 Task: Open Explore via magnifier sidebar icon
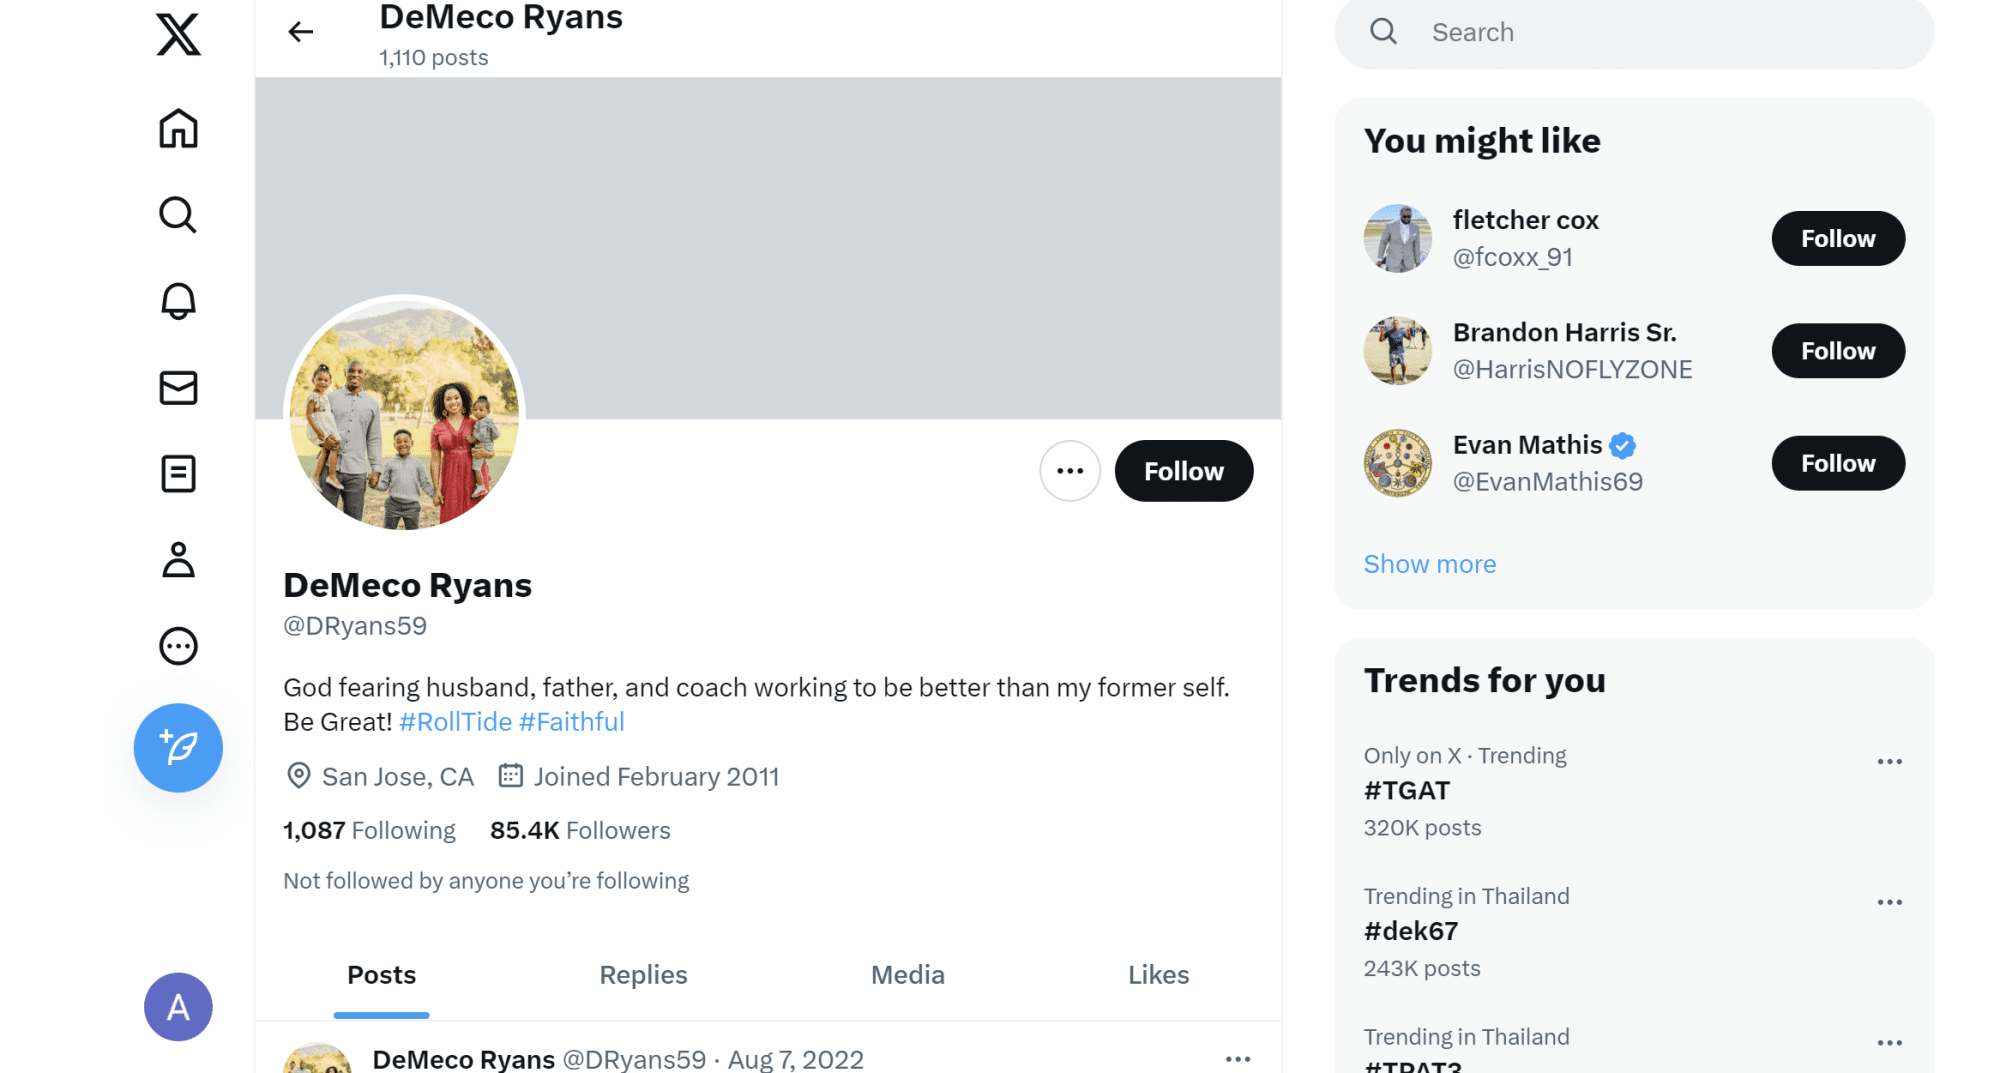click(x=178, y=214)
